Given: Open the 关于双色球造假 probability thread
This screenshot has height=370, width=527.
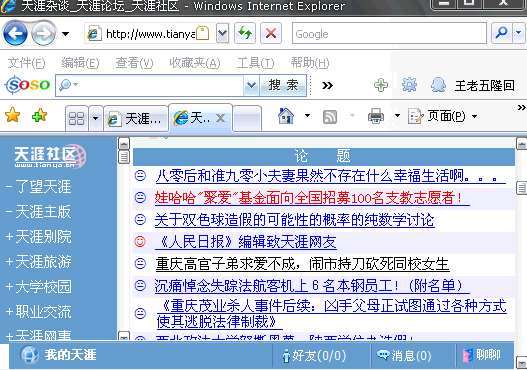Looking at the screenshot, I should [x=294, y=220].
